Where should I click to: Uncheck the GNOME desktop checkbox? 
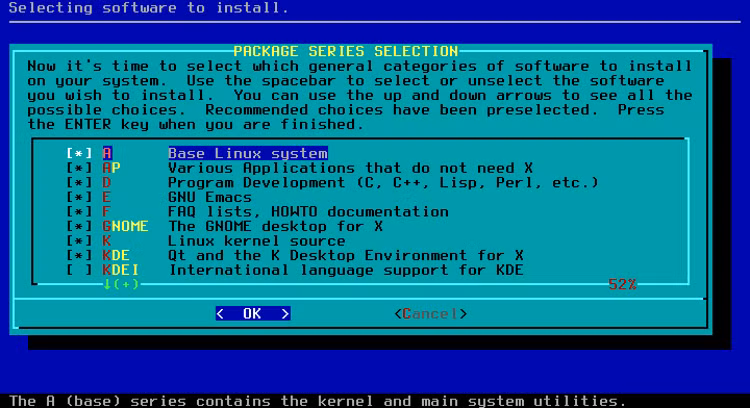[79, 226]
